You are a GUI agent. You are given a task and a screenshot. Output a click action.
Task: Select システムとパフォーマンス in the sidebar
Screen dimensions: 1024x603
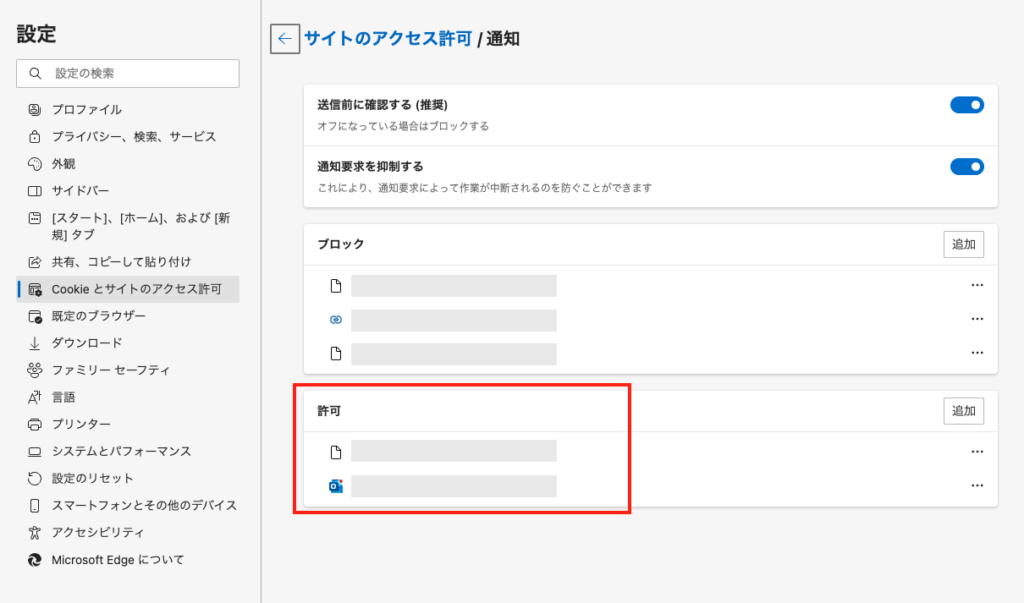pyautogui.click(x=121, y=451)
